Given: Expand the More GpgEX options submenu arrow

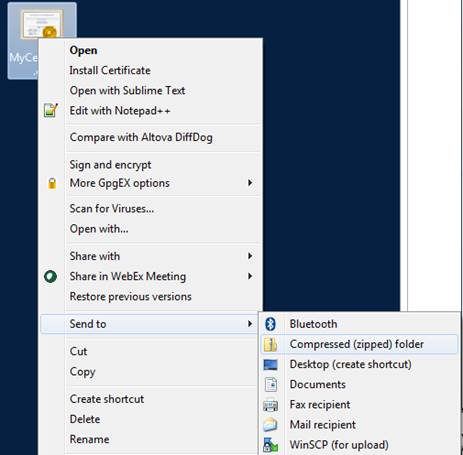Looking at the screenshot, I should point(250,183).
